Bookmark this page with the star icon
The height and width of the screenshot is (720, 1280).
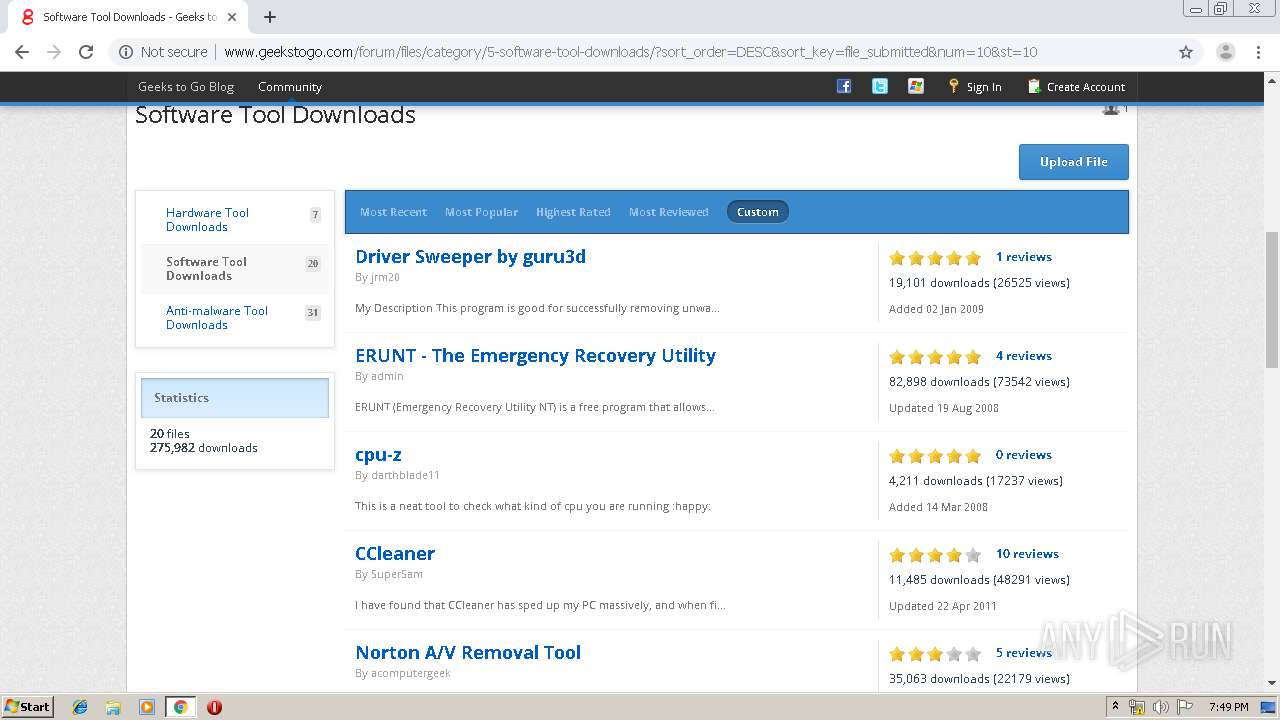point(1186,52)
